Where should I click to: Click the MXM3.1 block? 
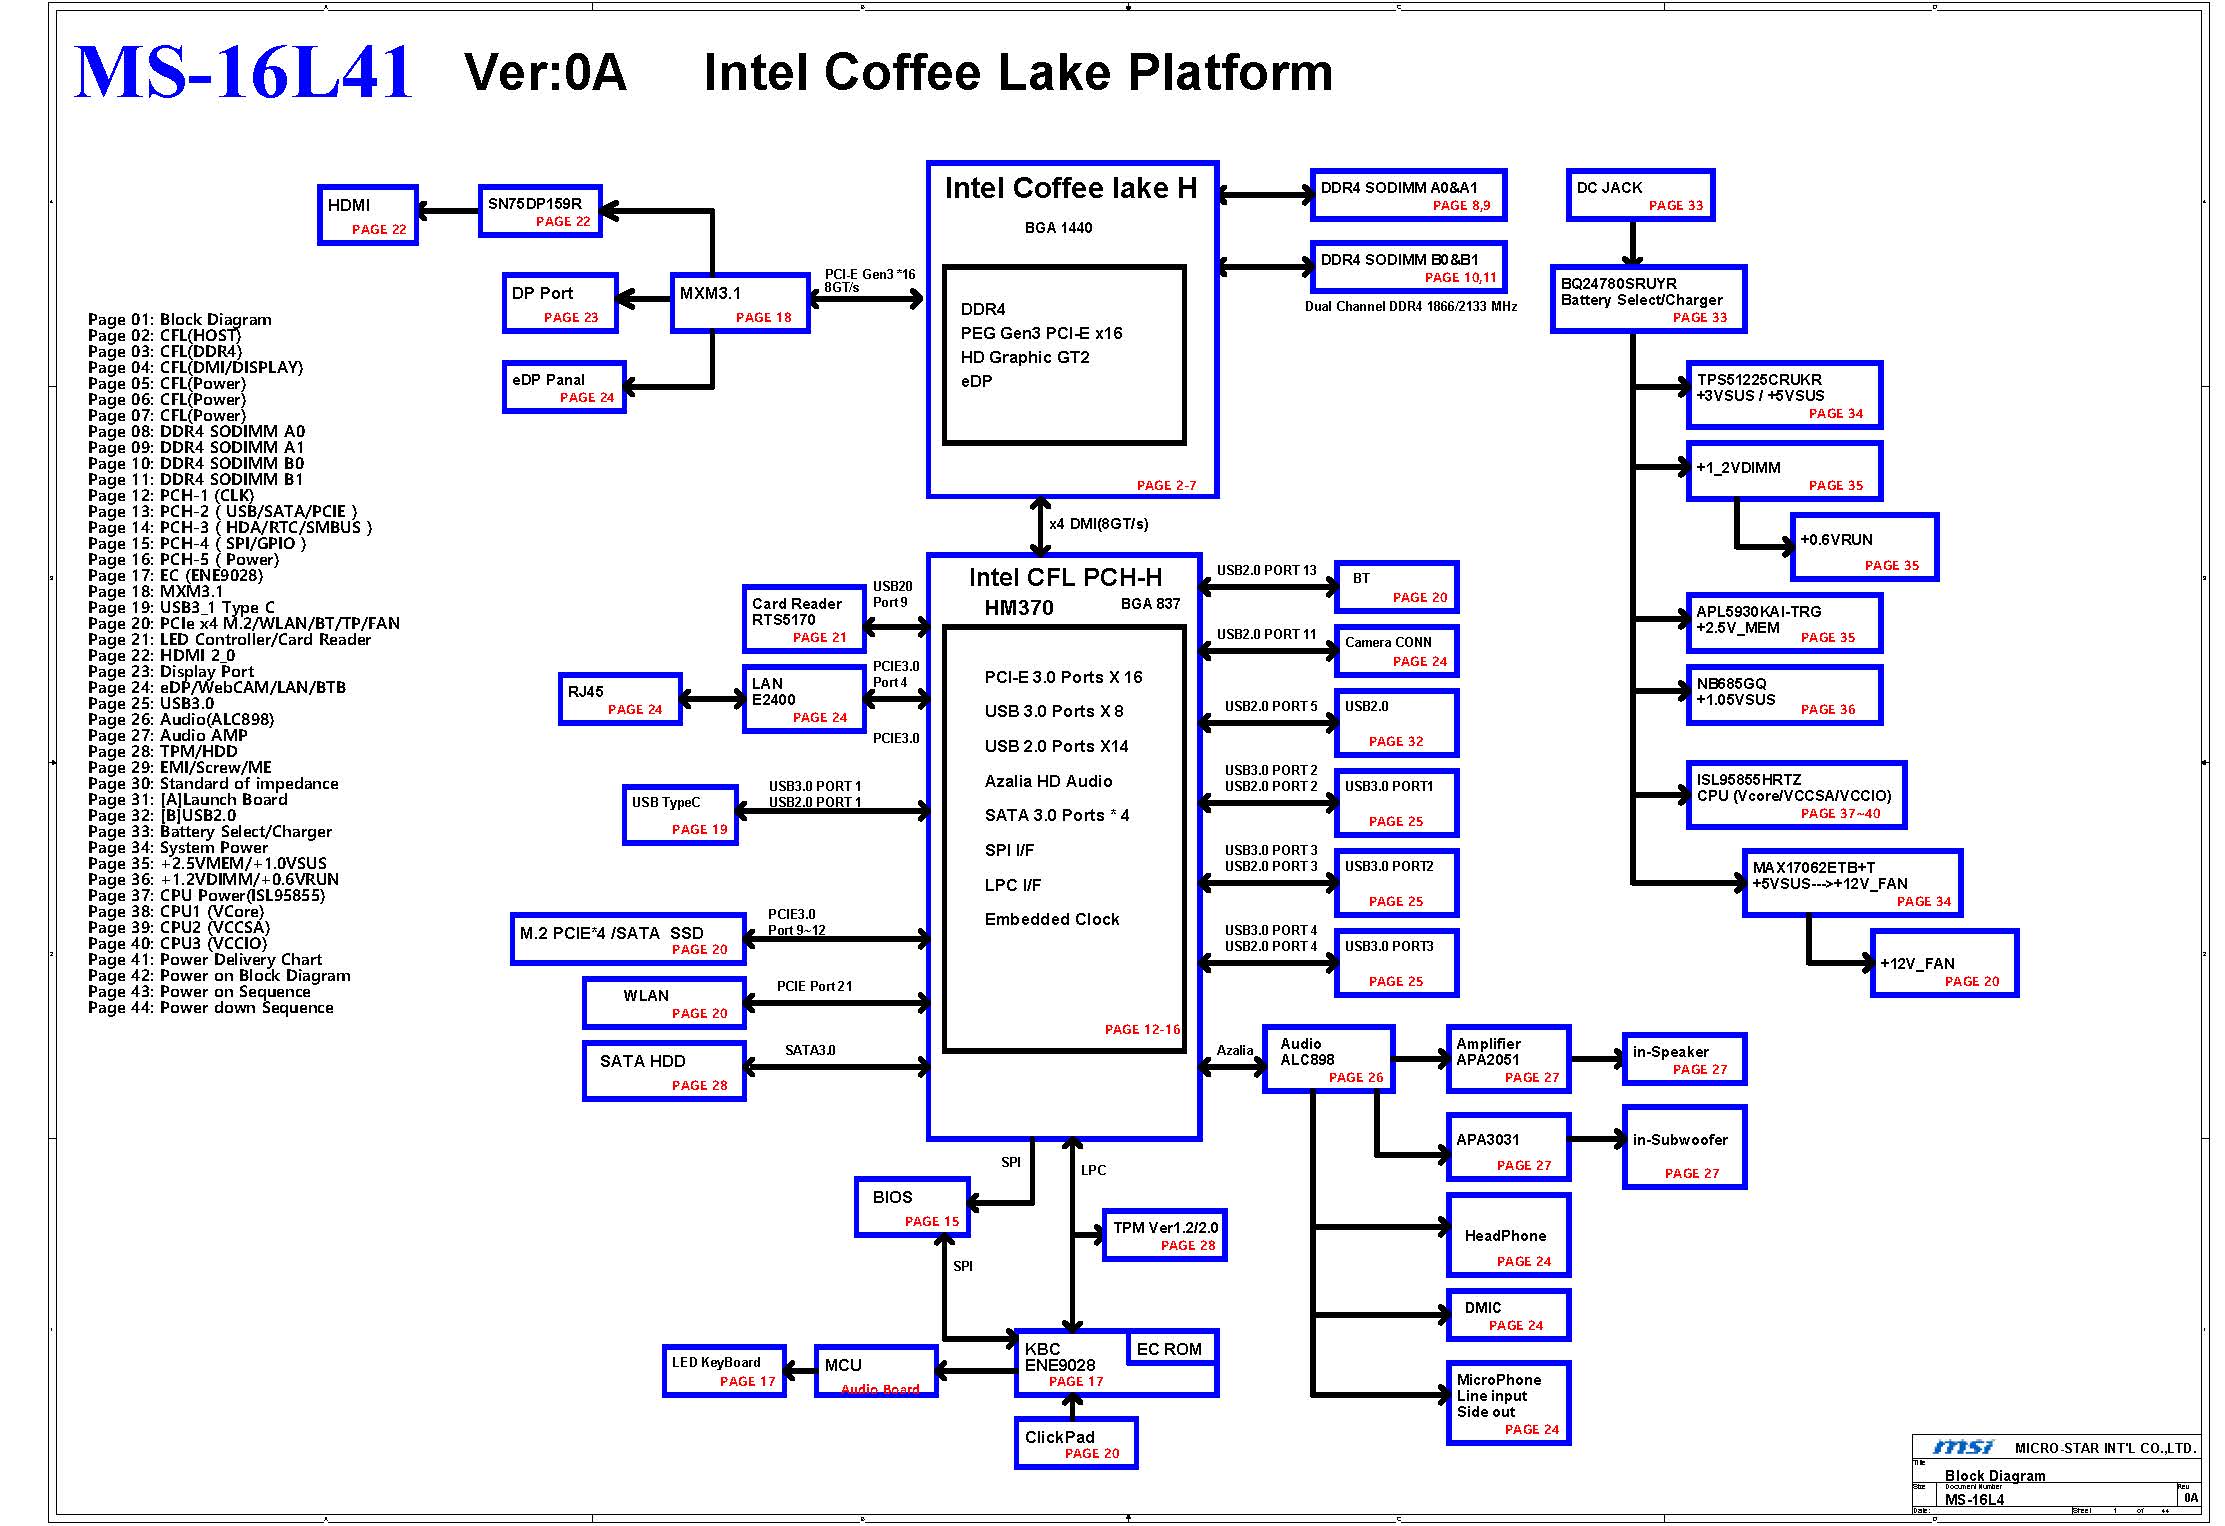(x=740, y=303)
